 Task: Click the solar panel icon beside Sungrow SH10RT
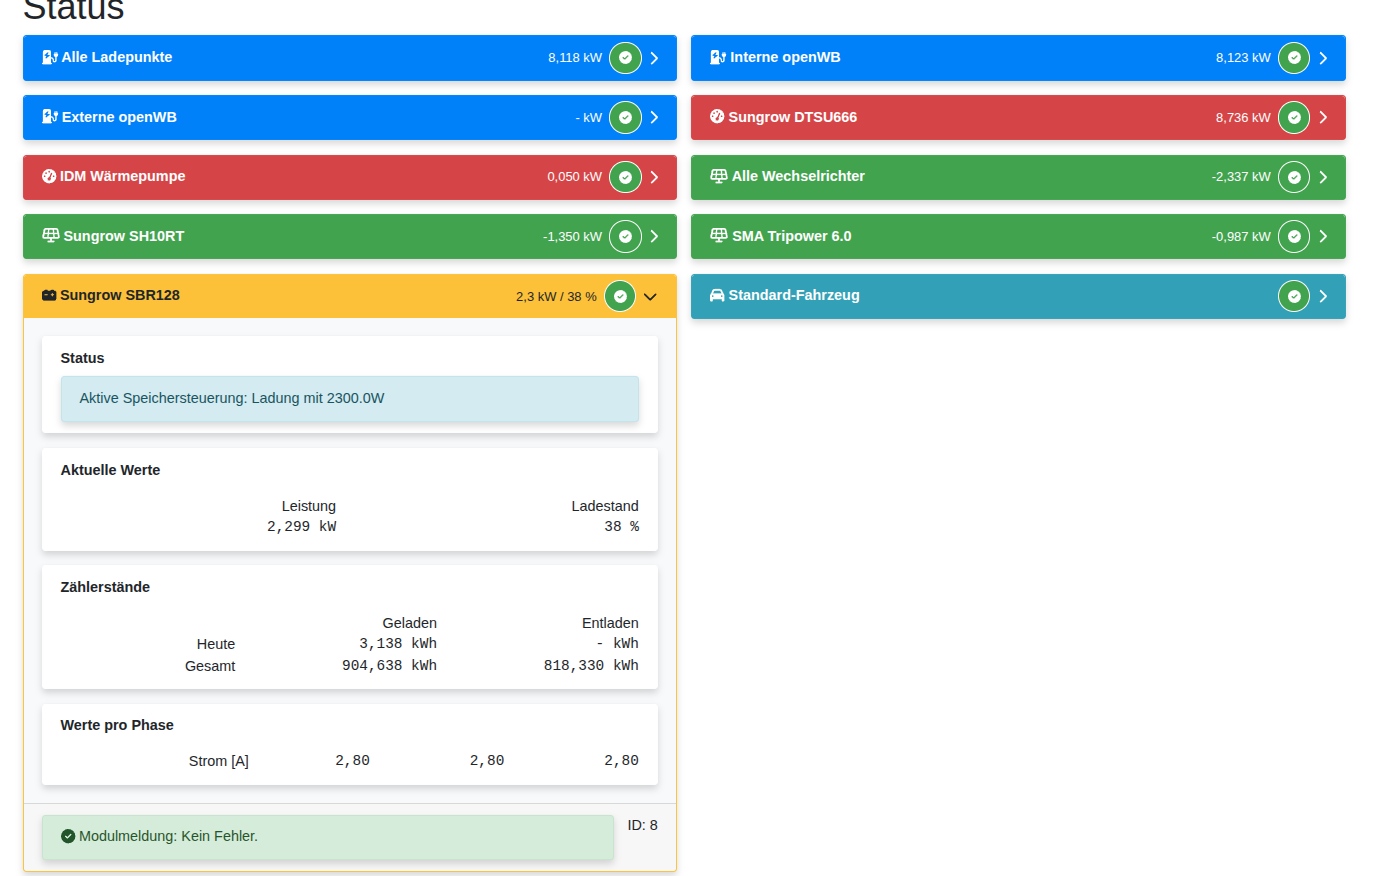[x=51, y=236]
